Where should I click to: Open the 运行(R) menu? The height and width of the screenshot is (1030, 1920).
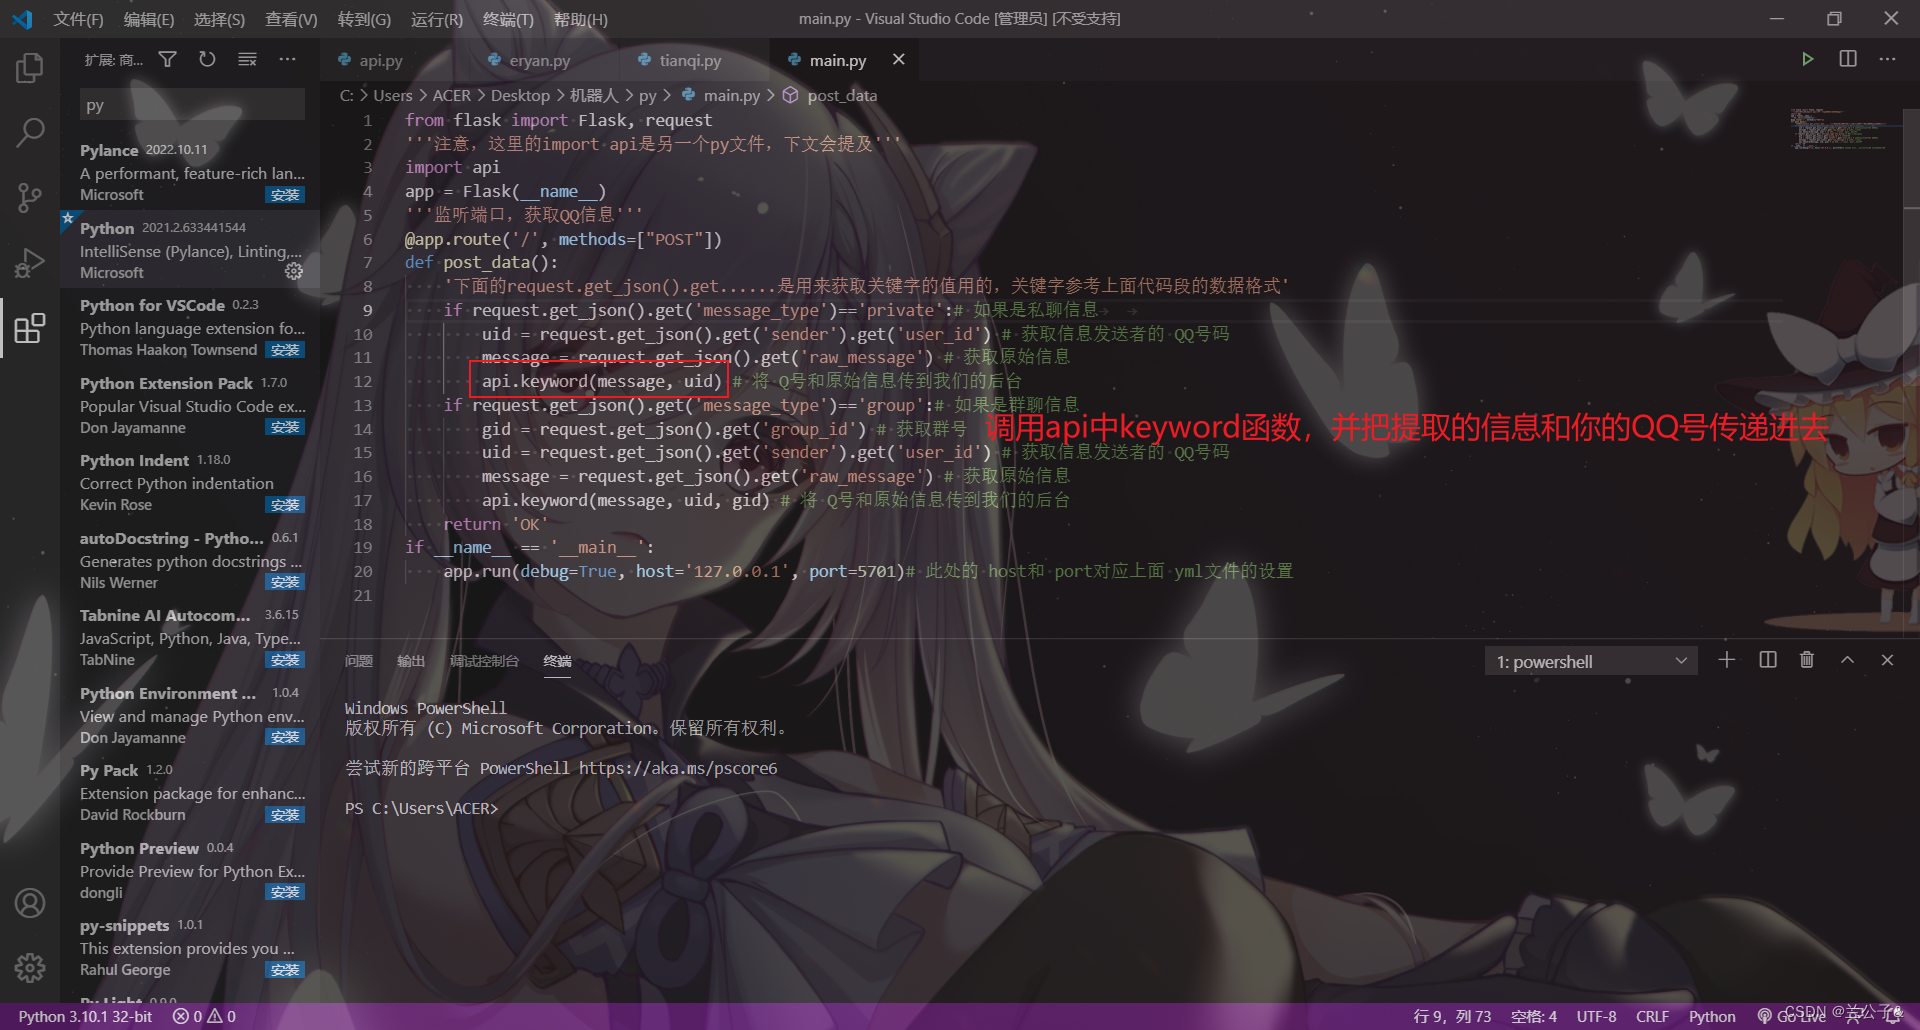tap(437, 19)
